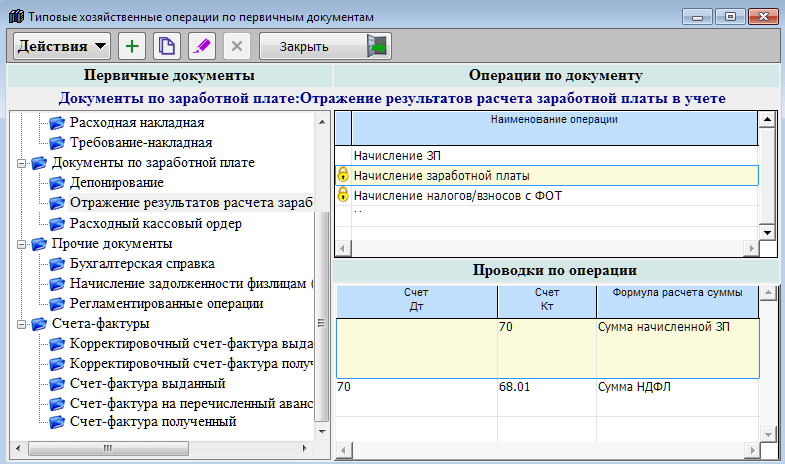Click the operations list's scroll up arrow
Viewport: 785px width, 464px height.
(x=767, y=120)
